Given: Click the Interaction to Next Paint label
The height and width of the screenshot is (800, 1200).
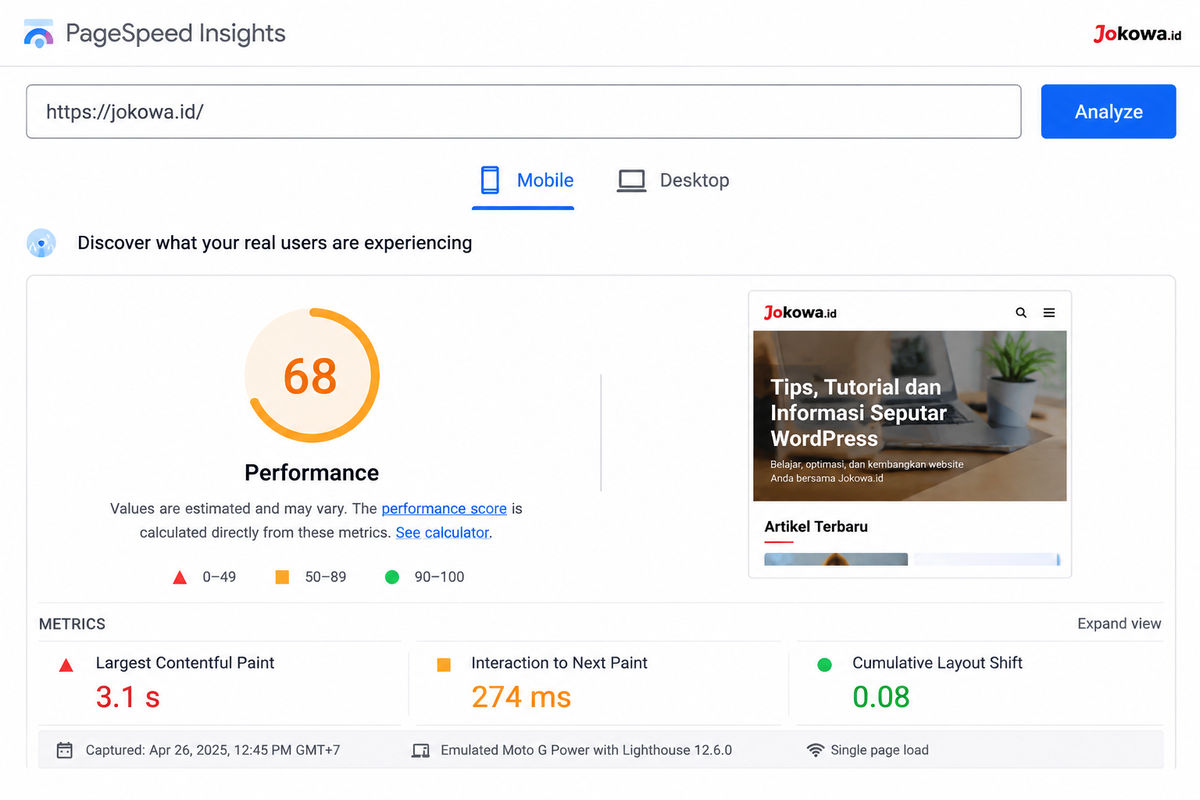Looking at the screenshot, I should [559, 663].
